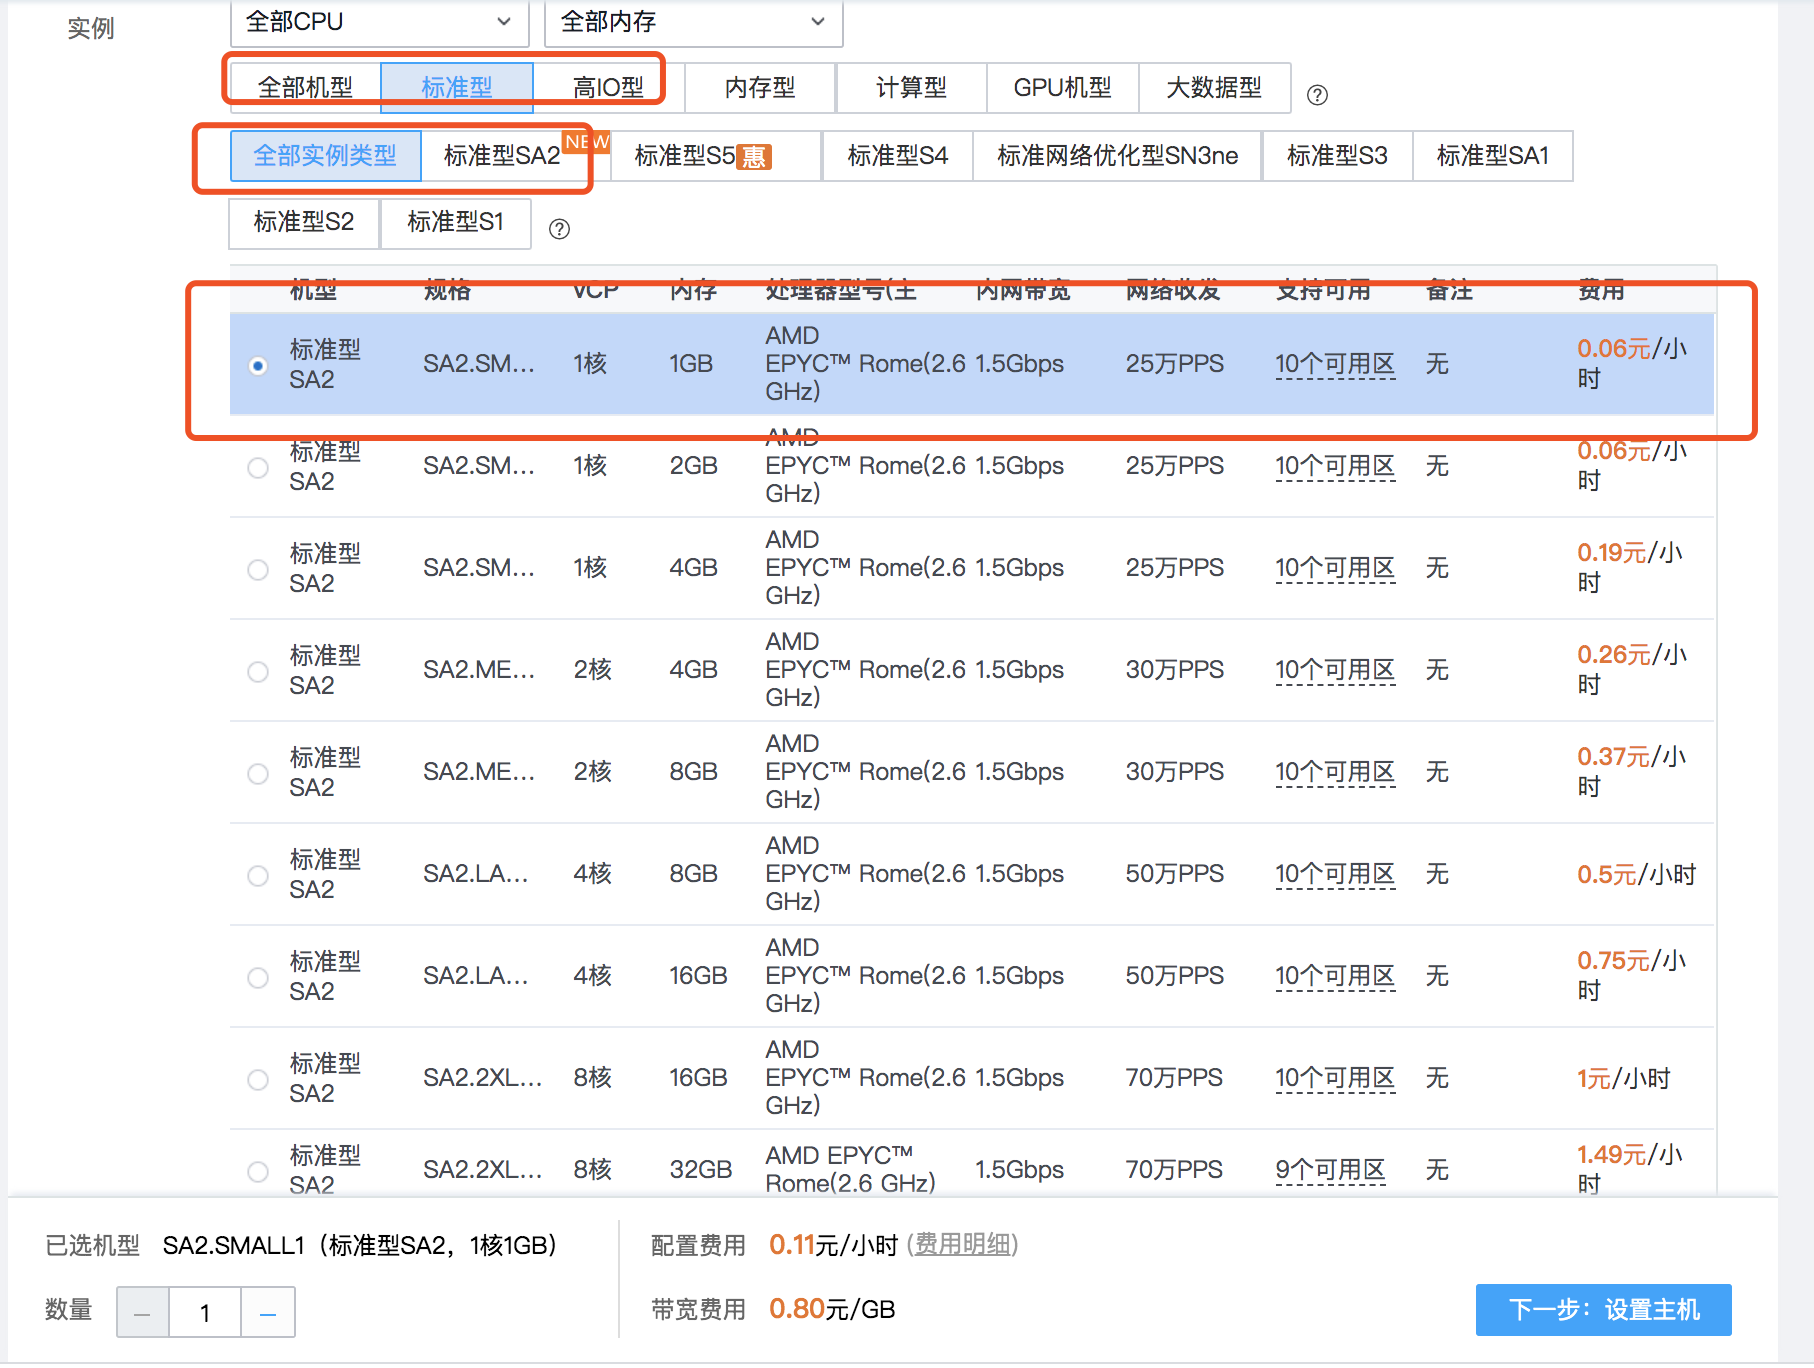Select radio for SA2 2核 4GB row
1814x1368 pixels.
258,671
